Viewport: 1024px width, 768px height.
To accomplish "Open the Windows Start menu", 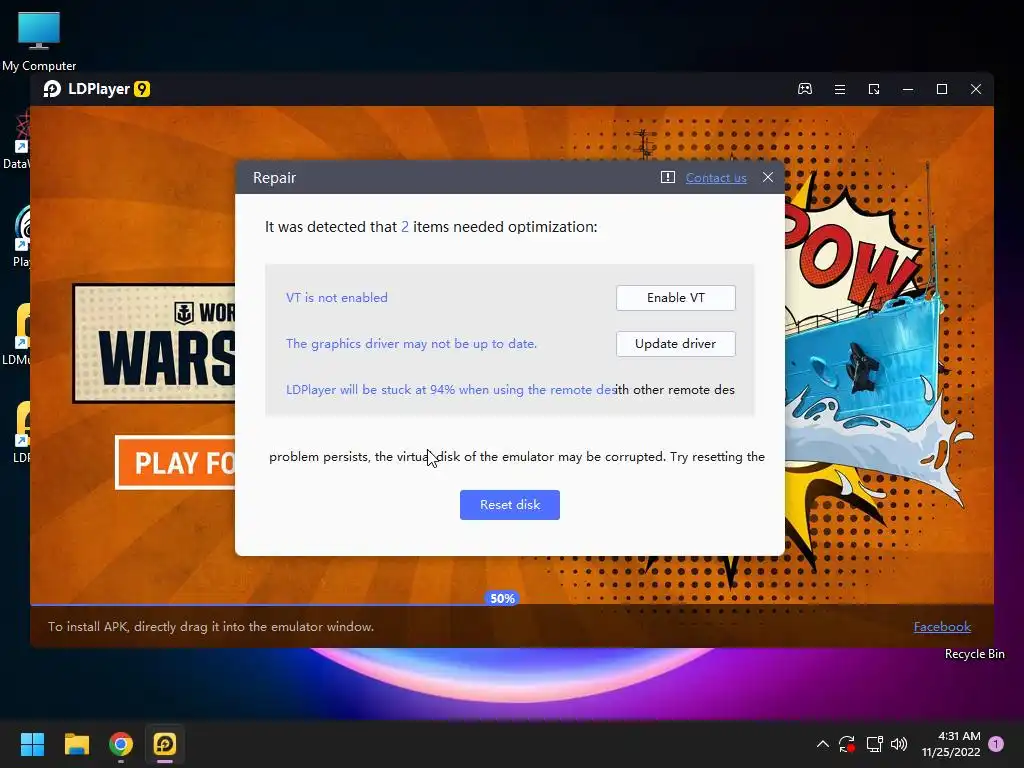I will point(32,744).
